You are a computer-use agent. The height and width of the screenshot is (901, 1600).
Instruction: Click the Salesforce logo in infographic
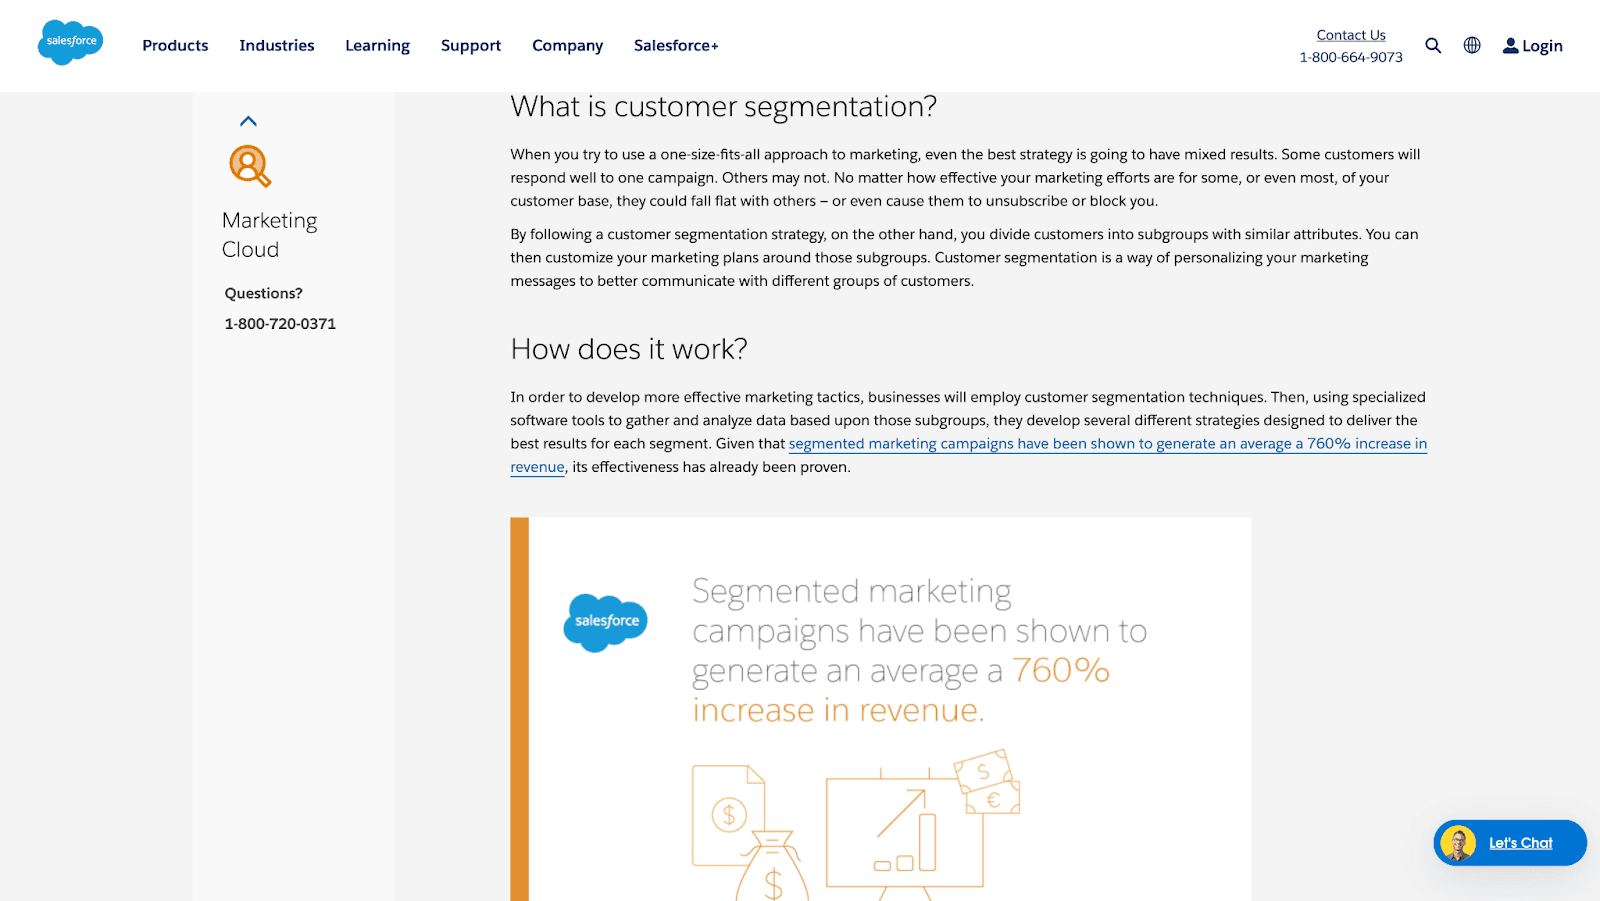coord(606,622)
